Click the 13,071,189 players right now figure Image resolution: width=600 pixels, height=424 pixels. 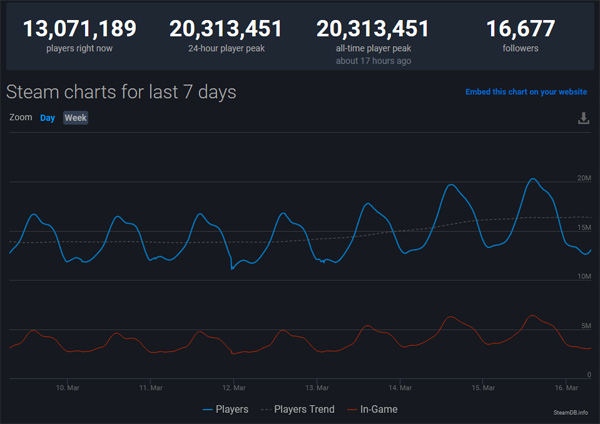80,29
